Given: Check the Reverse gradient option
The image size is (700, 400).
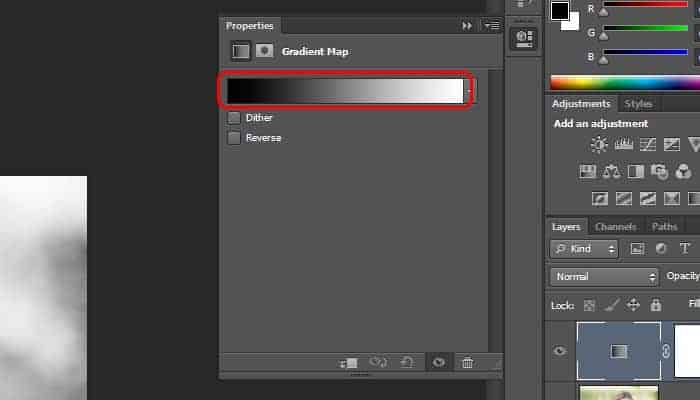Looking at the screenshot, I should pos(234,138).
